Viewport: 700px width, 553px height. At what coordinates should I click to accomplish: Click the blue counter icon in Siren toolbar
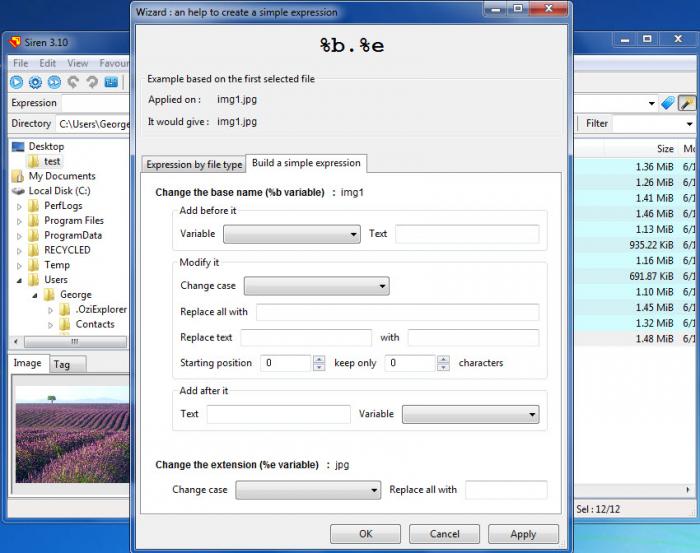111,82
